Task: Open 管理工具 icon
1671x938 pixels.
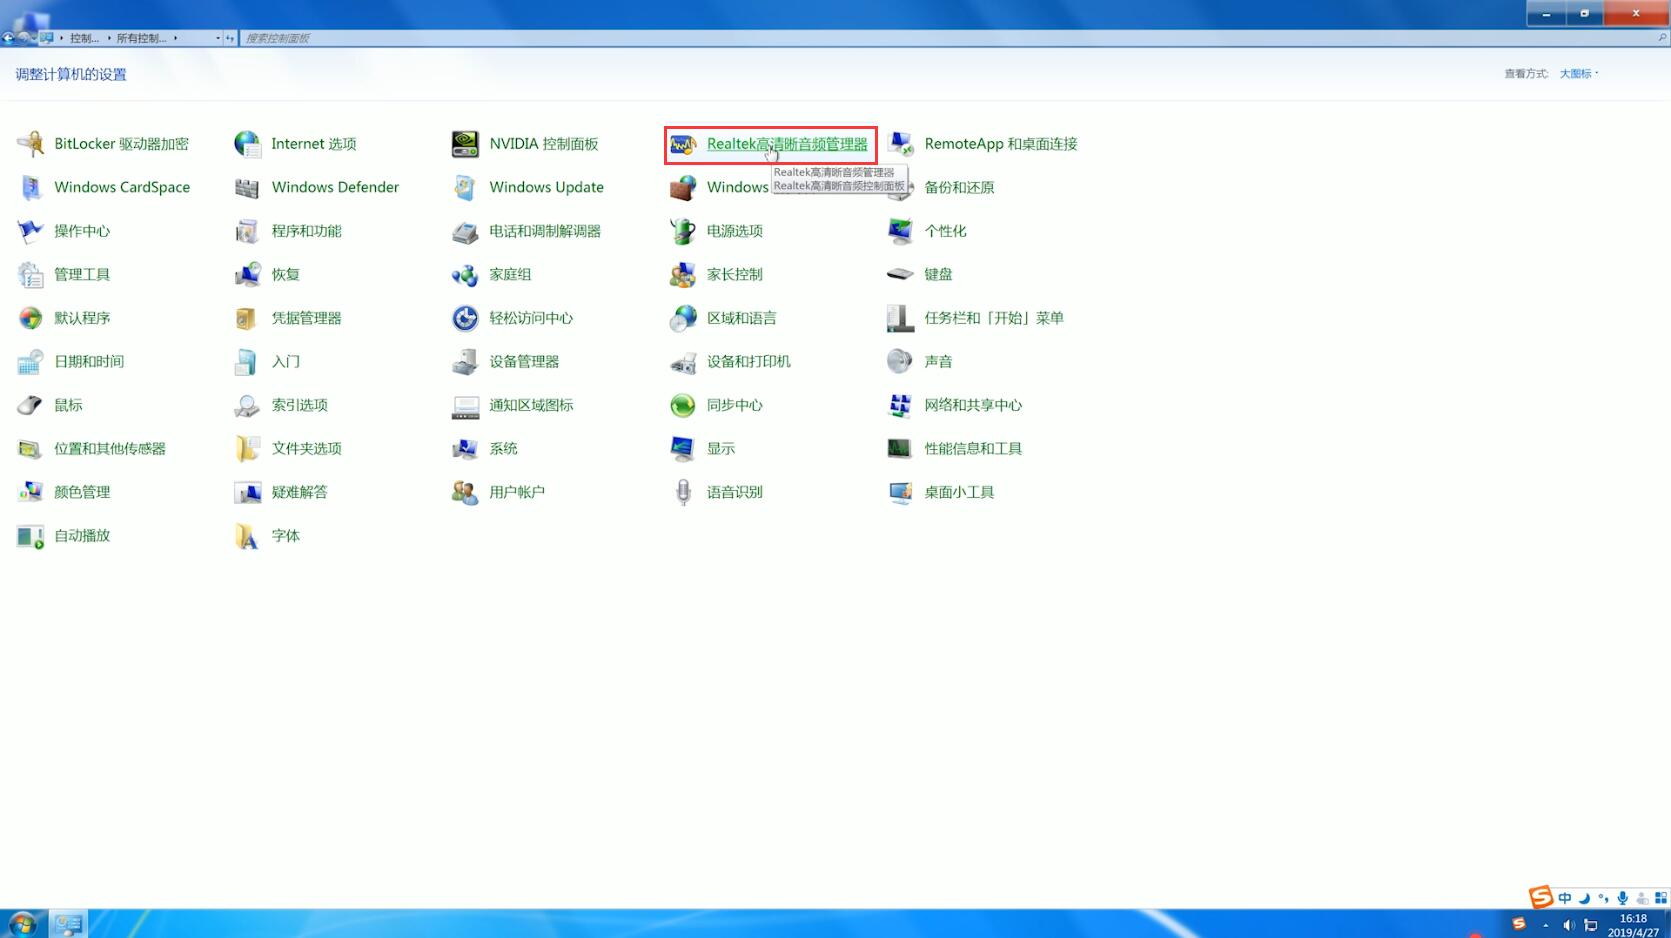Action: 31,274
